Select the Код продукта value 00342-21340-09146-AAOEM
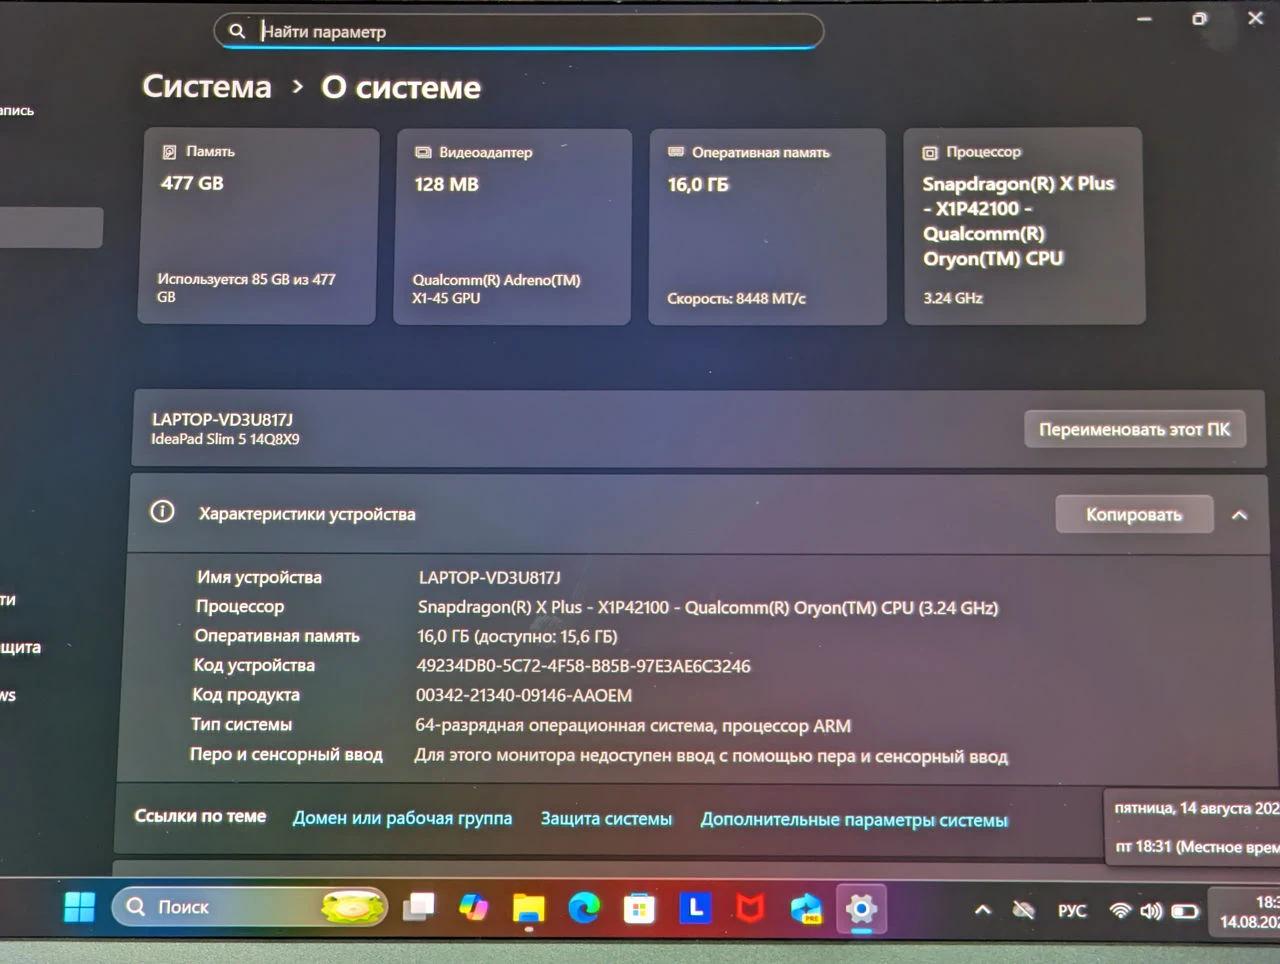 coord(524,695)
